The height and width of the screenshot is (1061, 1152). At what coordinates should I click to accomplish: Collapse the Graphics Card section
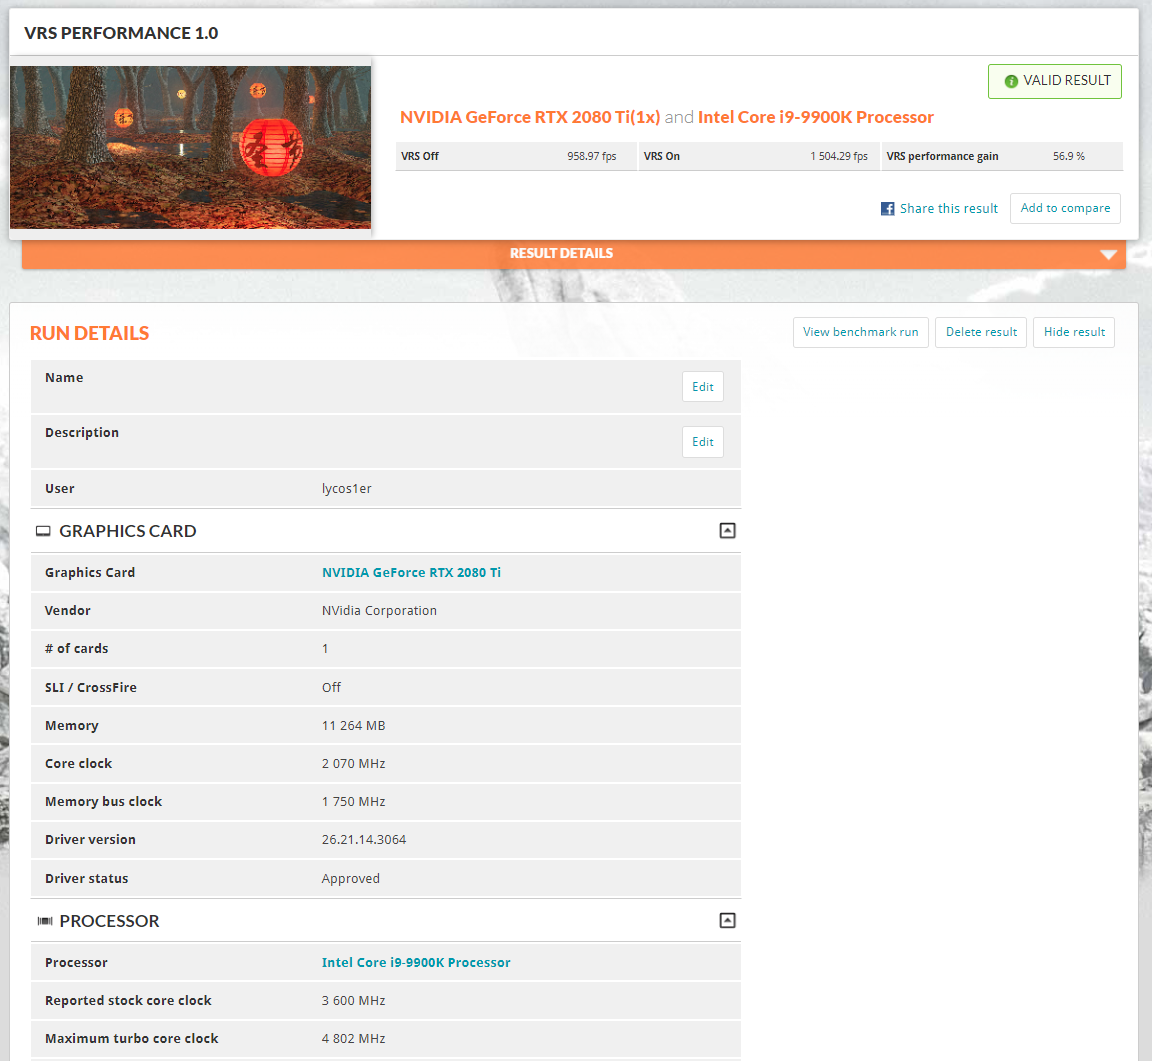[727, 530]
